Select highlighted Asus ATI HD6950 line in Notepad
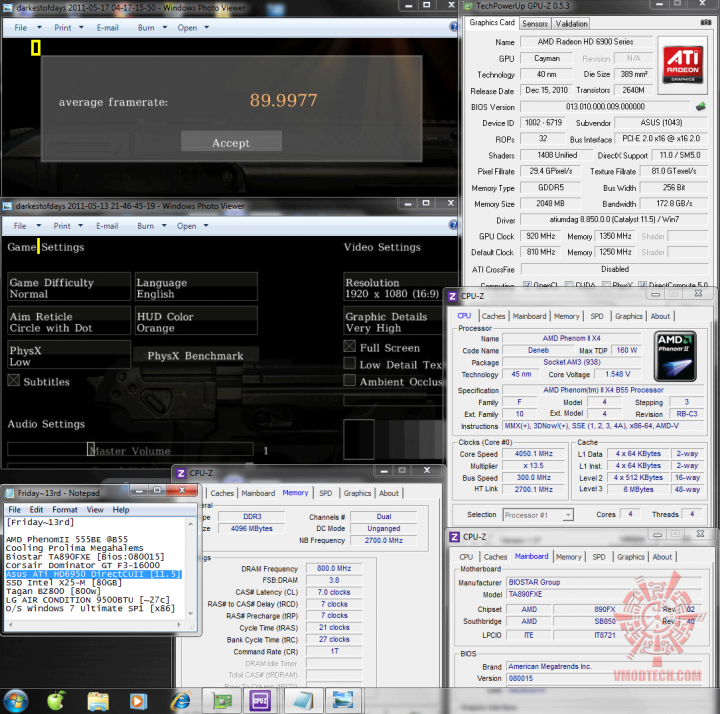720x714 pixels. (94, 574)
